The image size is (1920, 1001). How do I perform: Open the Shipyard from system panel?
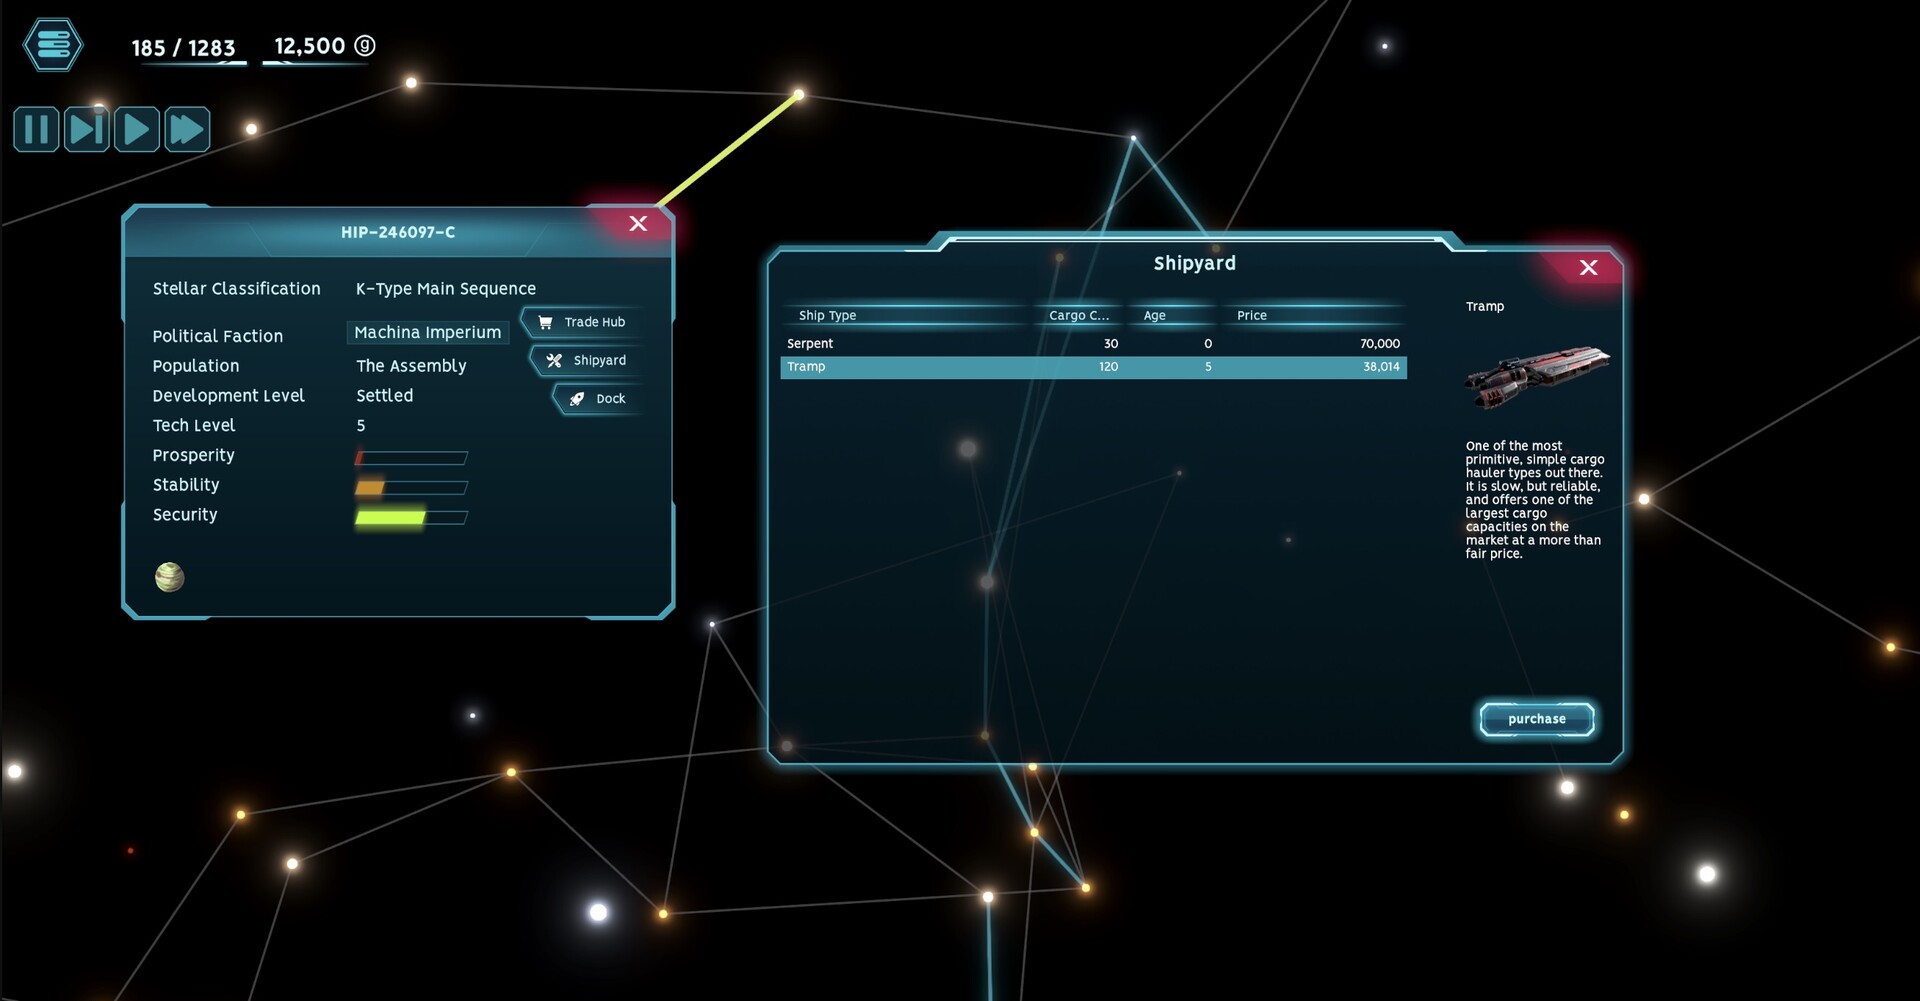[x=587, y=360]
